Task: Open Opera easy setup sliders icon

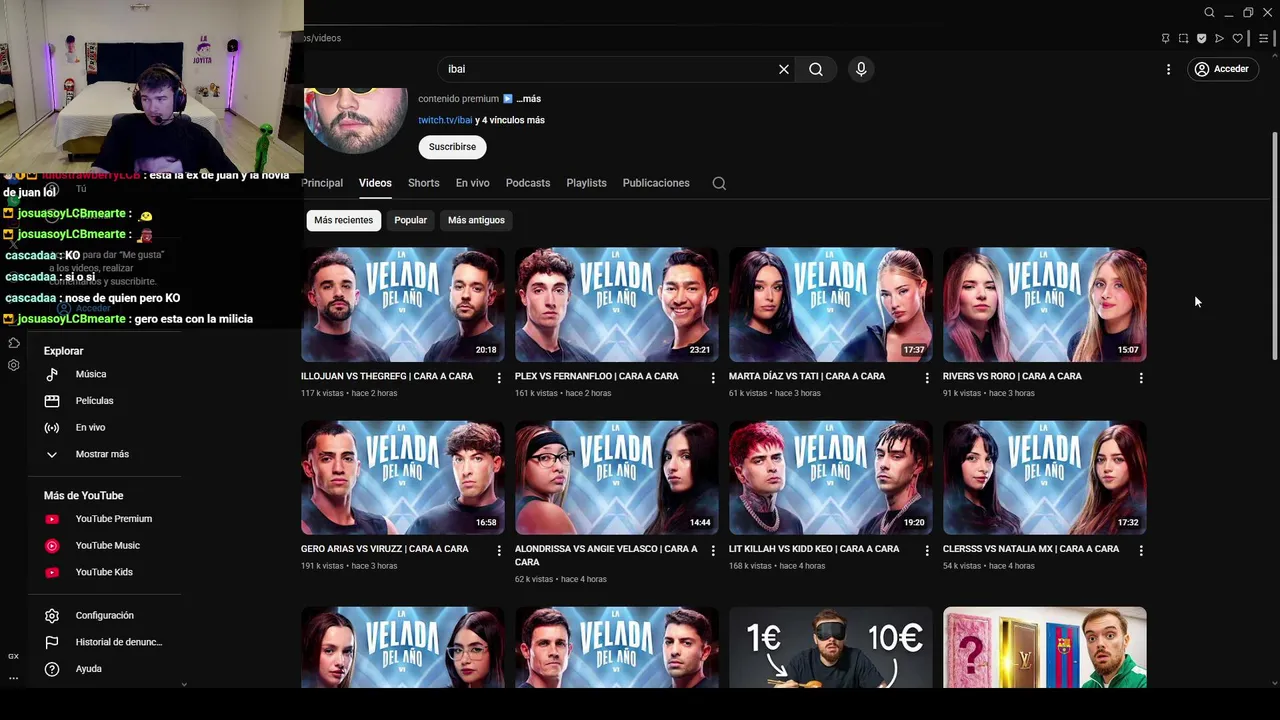Action: (1264, 39)
